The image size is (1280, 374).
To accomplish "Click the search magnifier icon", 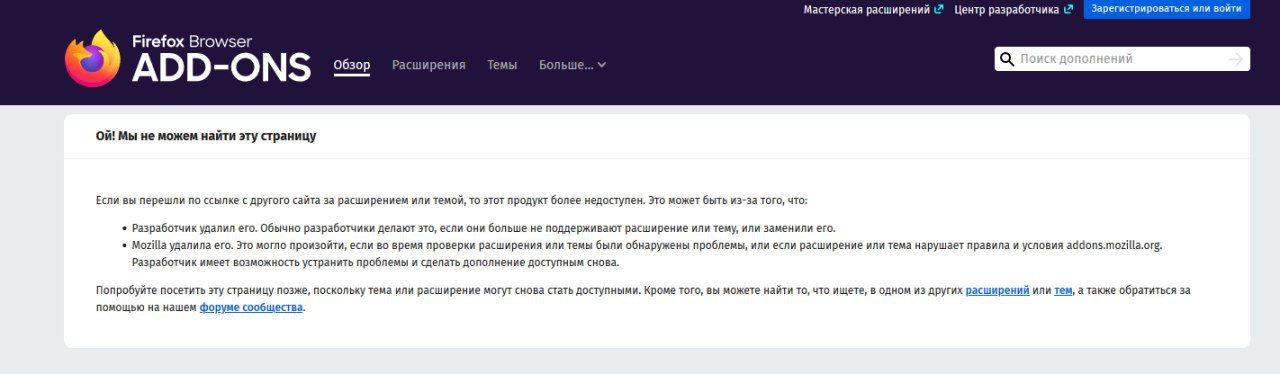I will point(1008,59).
